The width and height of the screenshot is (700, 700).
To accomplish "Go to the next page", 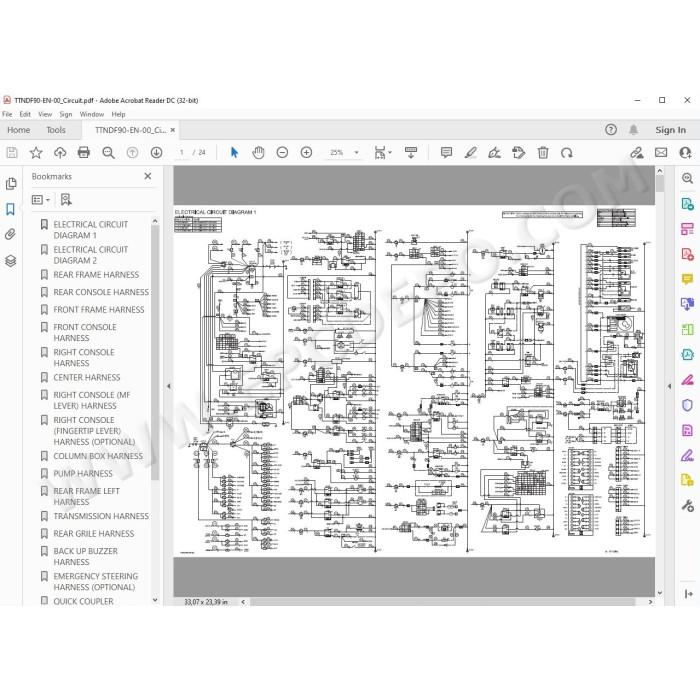I will pos(156,153).
